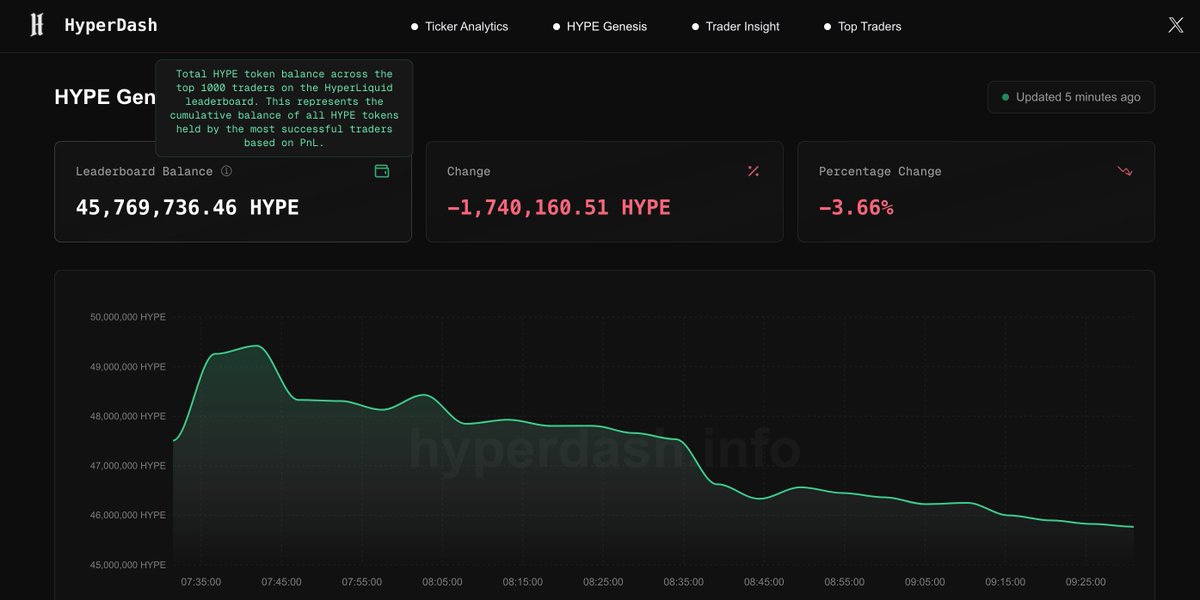Click the bullet icon before Top Traders
Screen dimensions: 1200x600
coord(826,26)
